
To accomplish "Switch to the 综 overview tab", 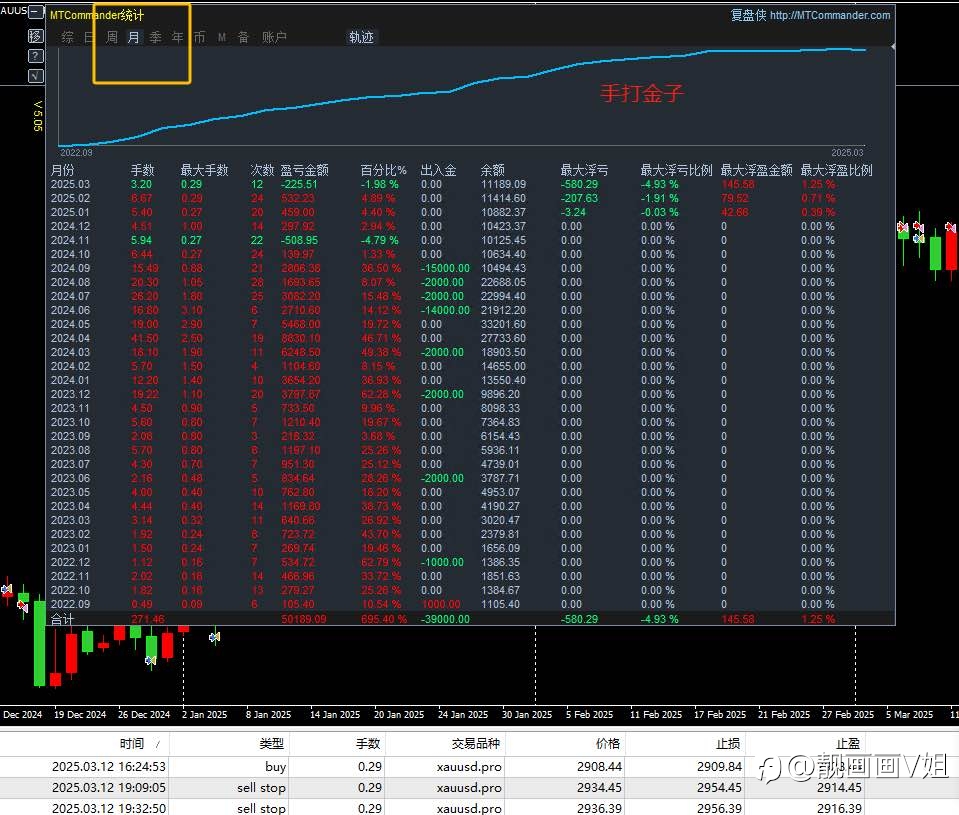I will point(67,37).
